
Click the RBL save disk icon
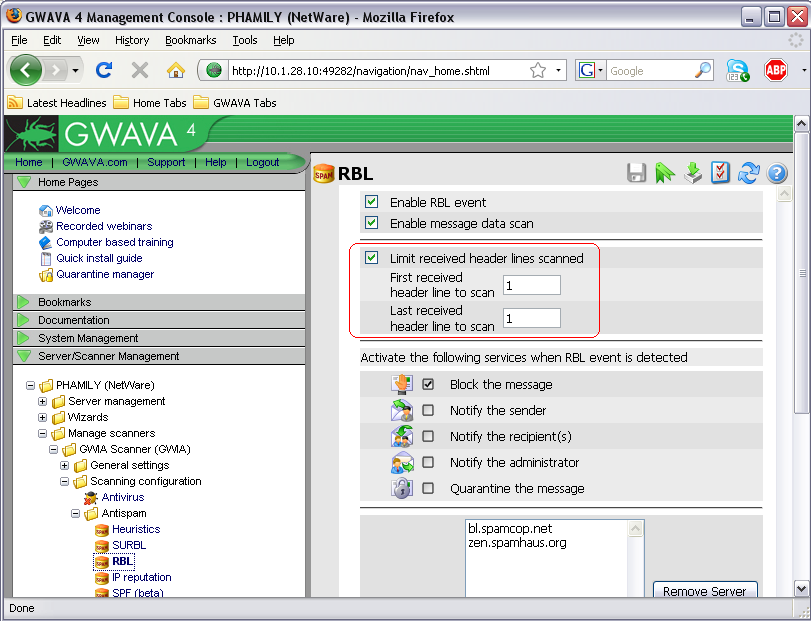tap(636, 173)
